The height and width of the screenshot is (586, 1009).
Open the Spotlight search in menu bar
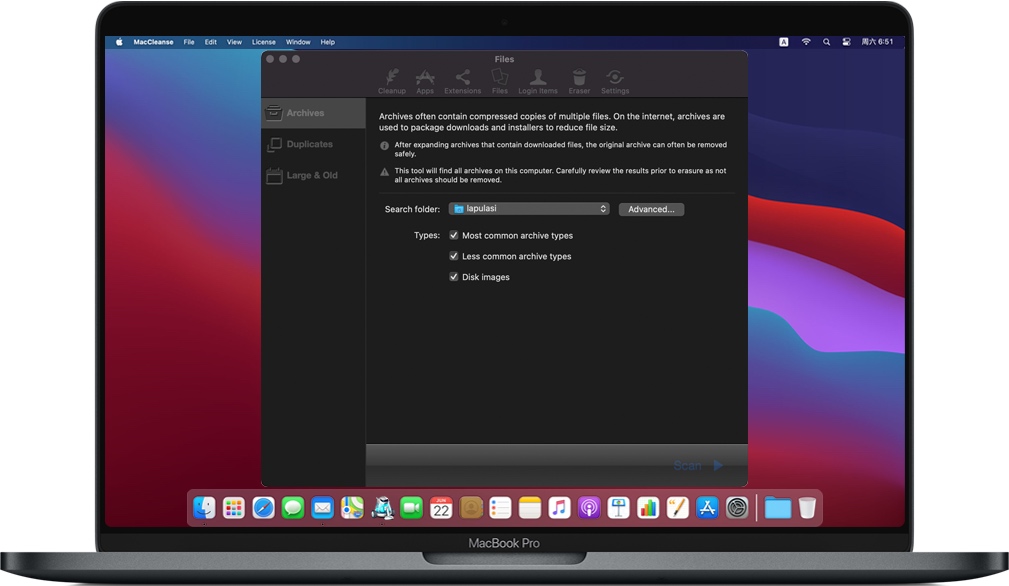(826, 42)
